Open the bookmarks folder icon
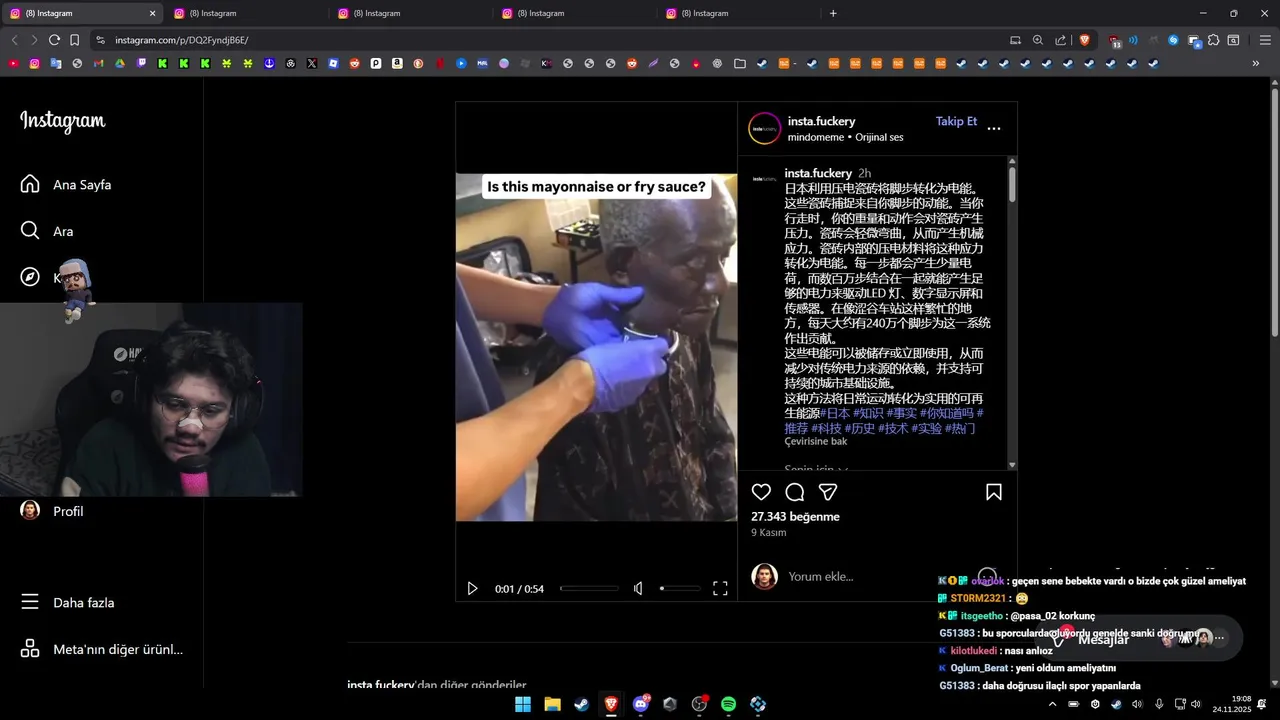Image resolution: width=1280 pixels, height=720 pixels. 740,63
